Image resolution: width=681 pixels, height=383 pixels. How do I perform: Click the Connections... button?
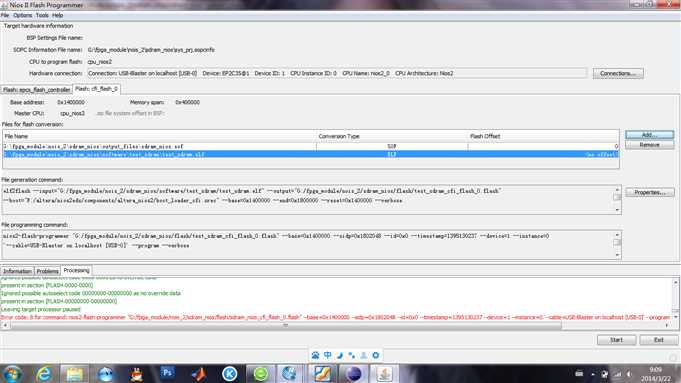(618, 73)
